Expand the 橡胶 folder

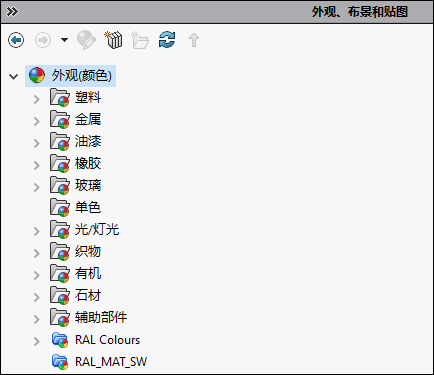pyautogui.click(x=37, y=165)
